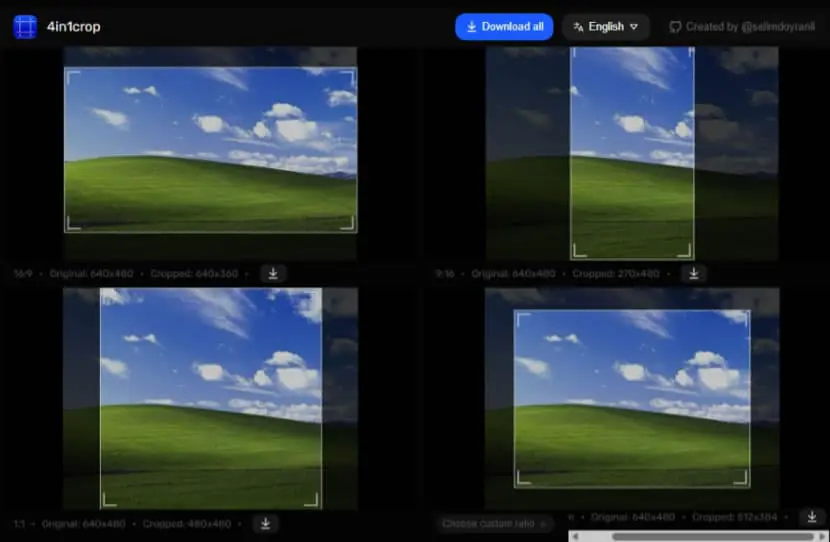This screenshot has height=542, width=830.
Task: Download the 1:1 cropped image
Action: [x=266, y=523]
